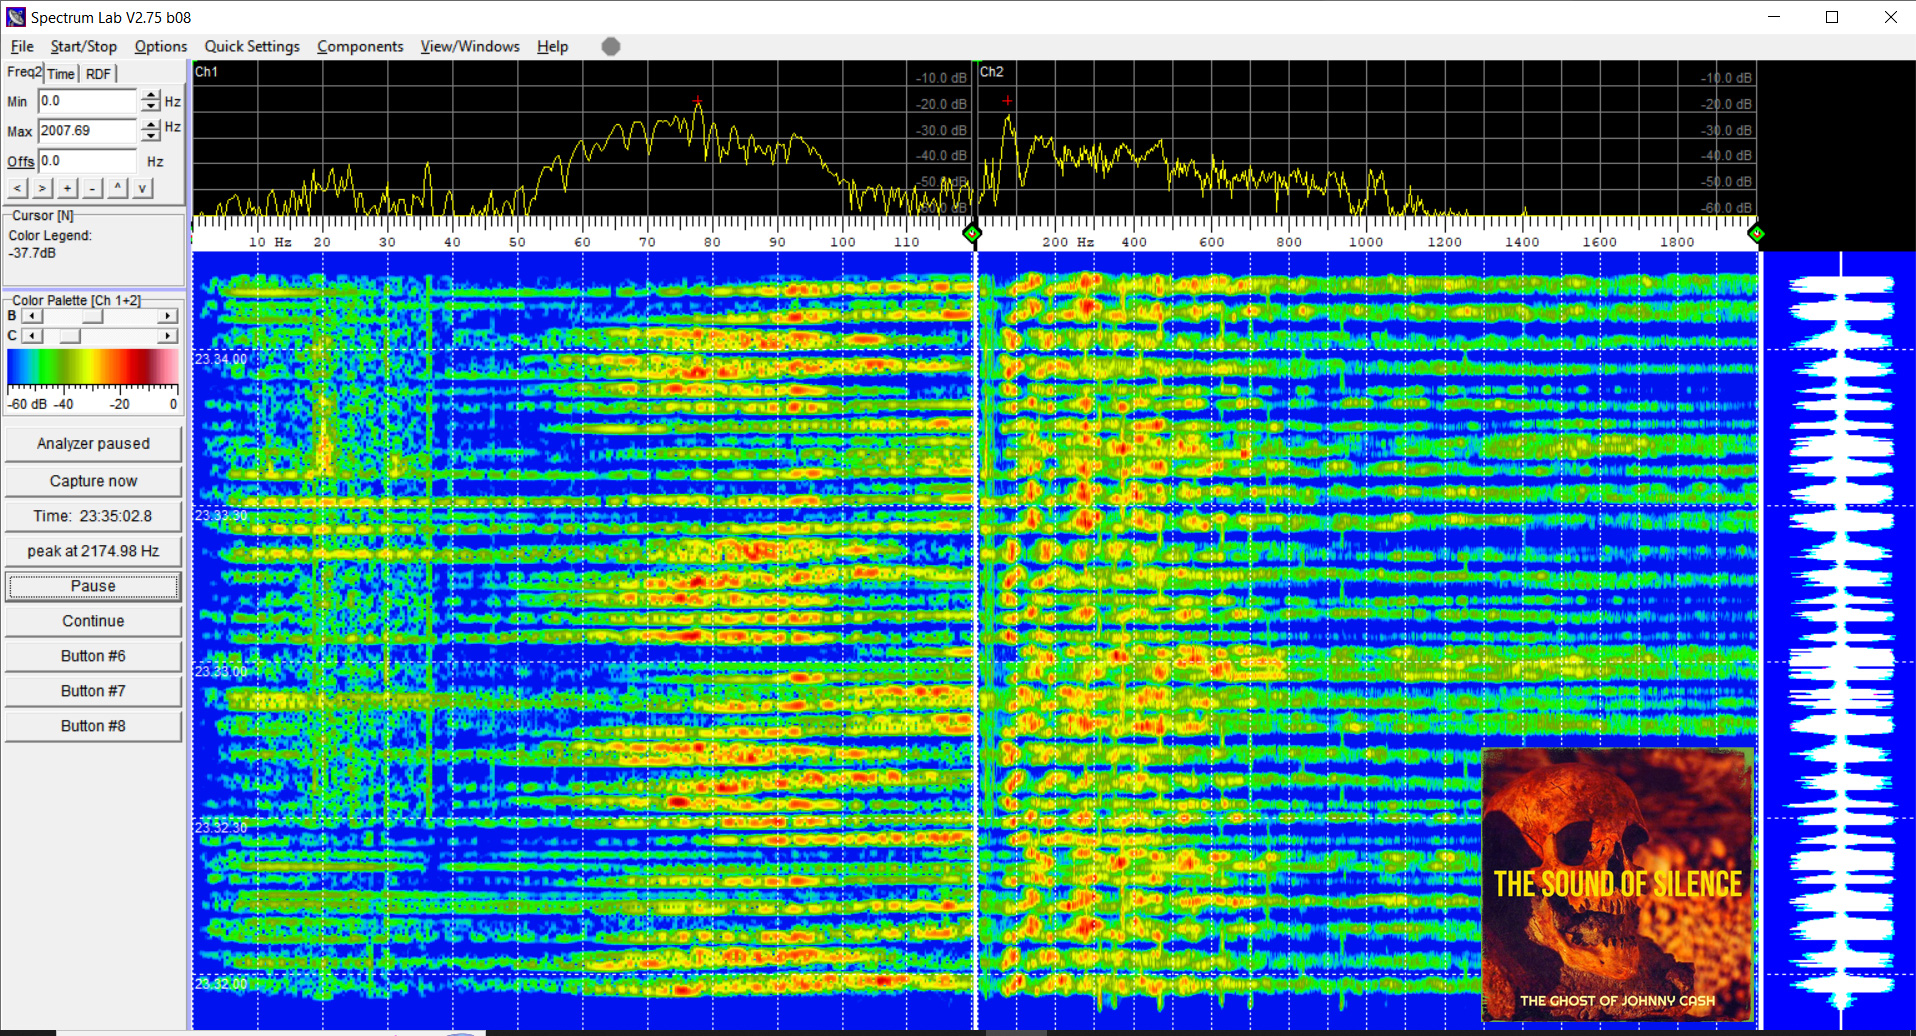The height and width of the screenshot is (1036, 1916).
Task: Increase the Min frequency with stepper up arrow
Action: click(151, 96)
